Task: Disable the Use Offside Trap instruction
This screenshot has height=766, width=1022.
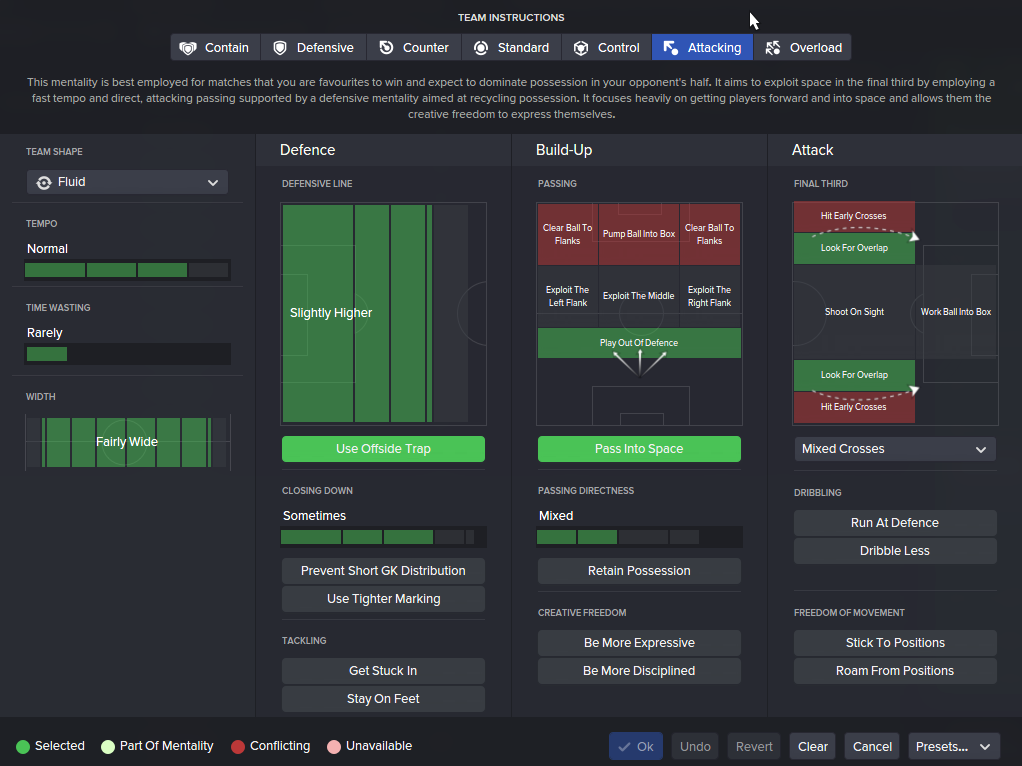Action: click(383, 449)
